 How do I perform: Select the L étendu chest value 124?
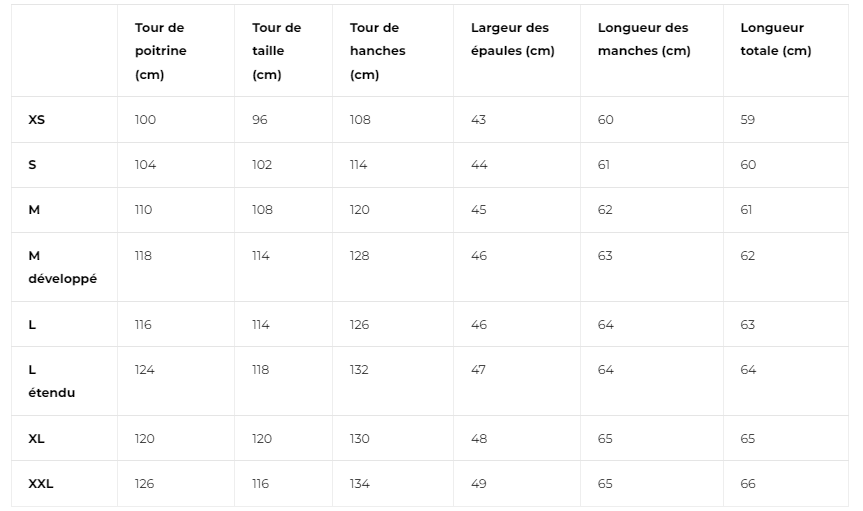point(145,369)
